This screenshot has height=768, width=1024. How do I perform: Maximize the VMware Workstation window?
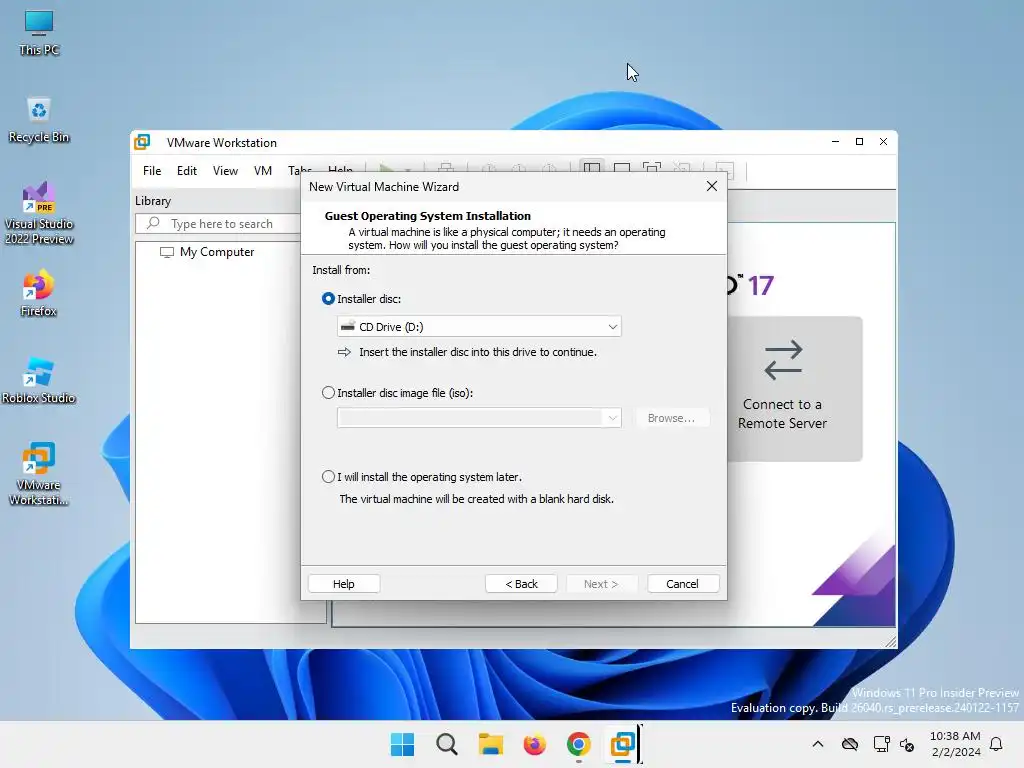[859, 142]
